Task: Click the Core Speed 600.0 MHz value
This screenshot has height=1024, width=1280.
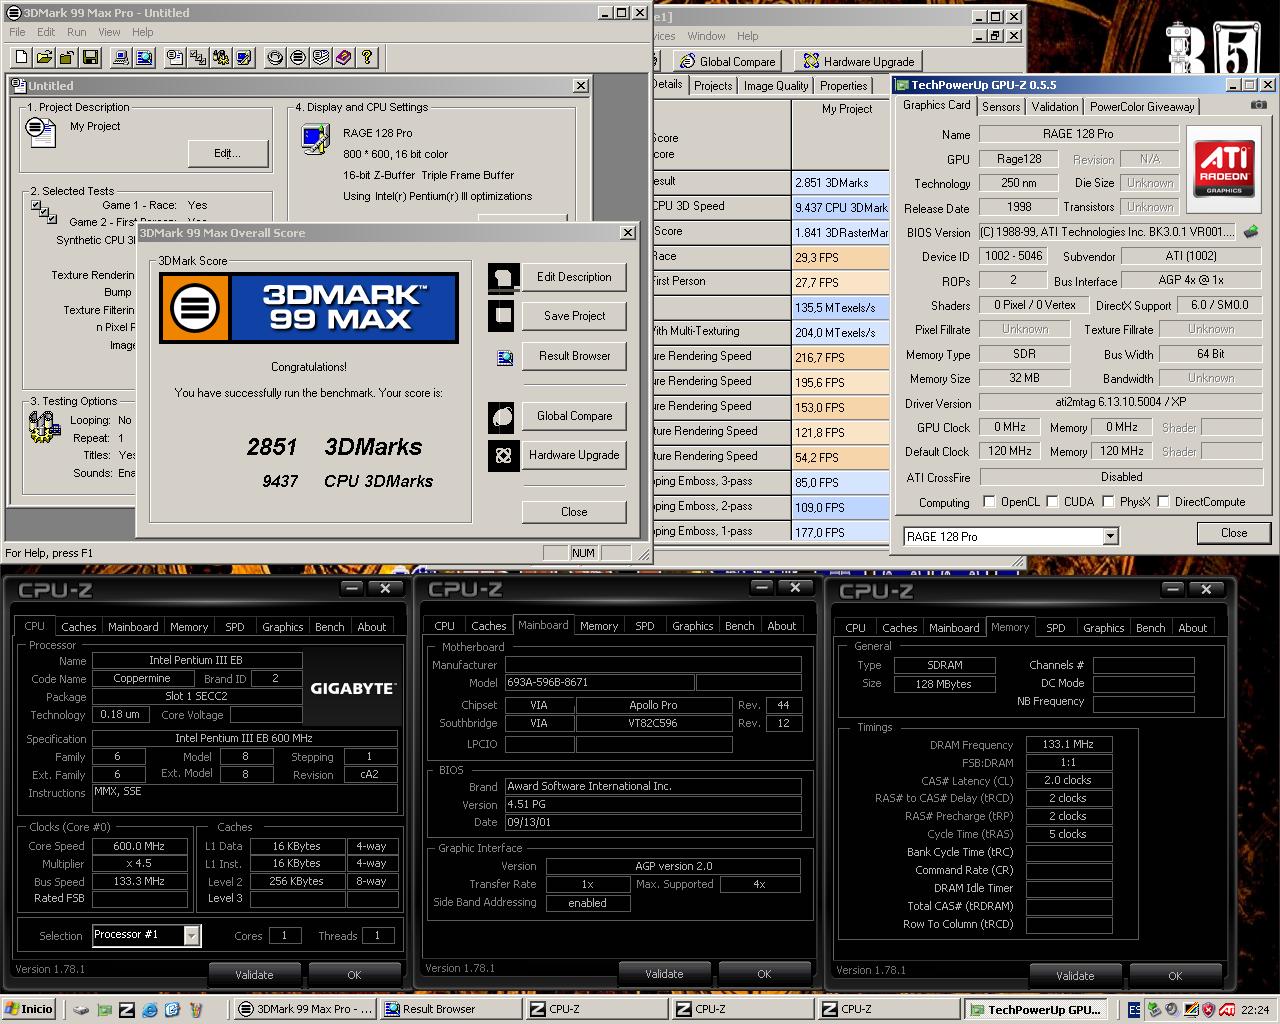Action: click(x=139, y=846)
